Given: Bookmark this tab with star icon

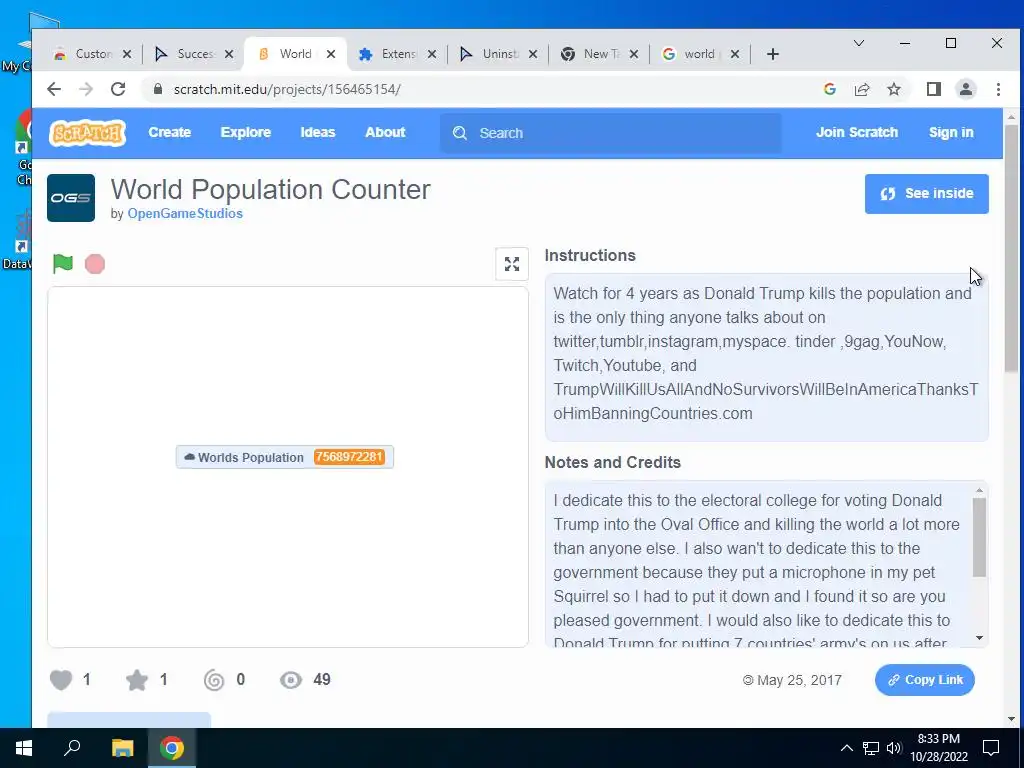Looking at the screenshot, I should (x=894, y=89).
